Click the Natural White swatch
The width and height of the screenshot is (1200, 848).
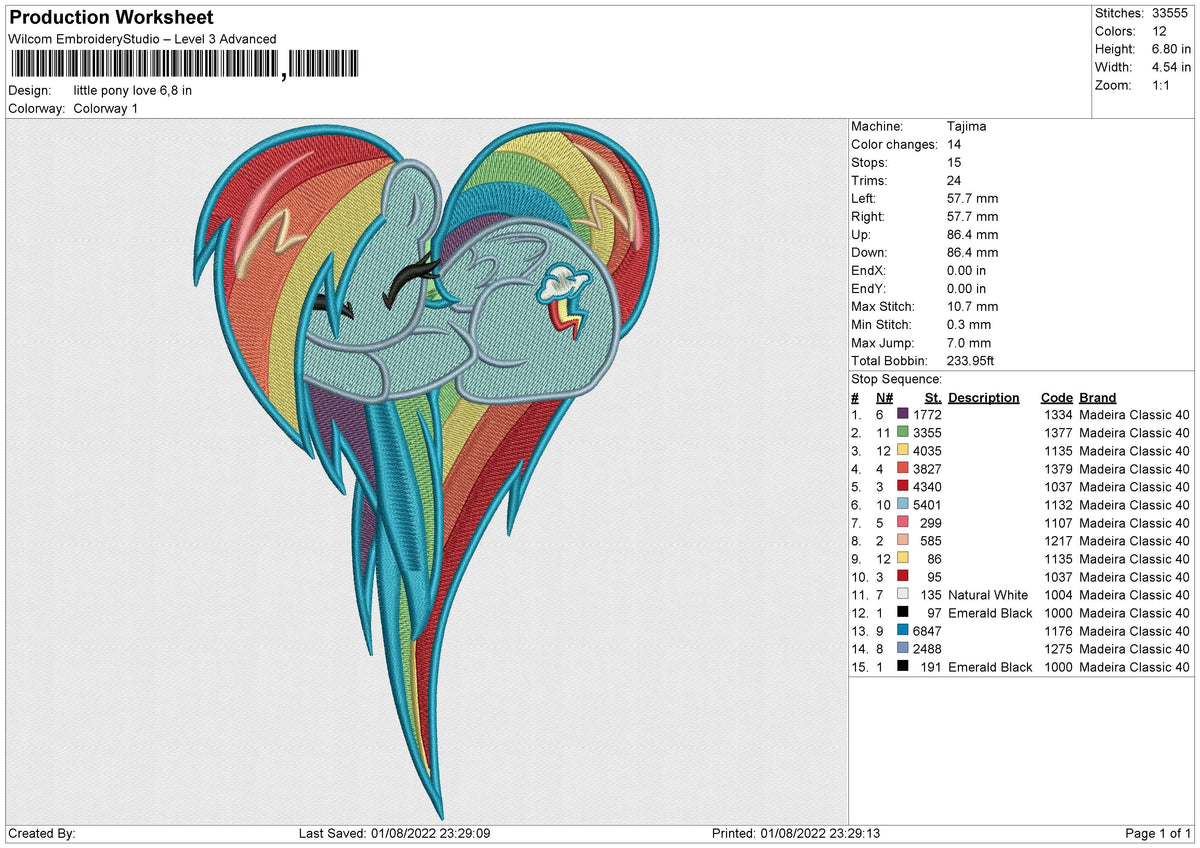pos(903,594)
